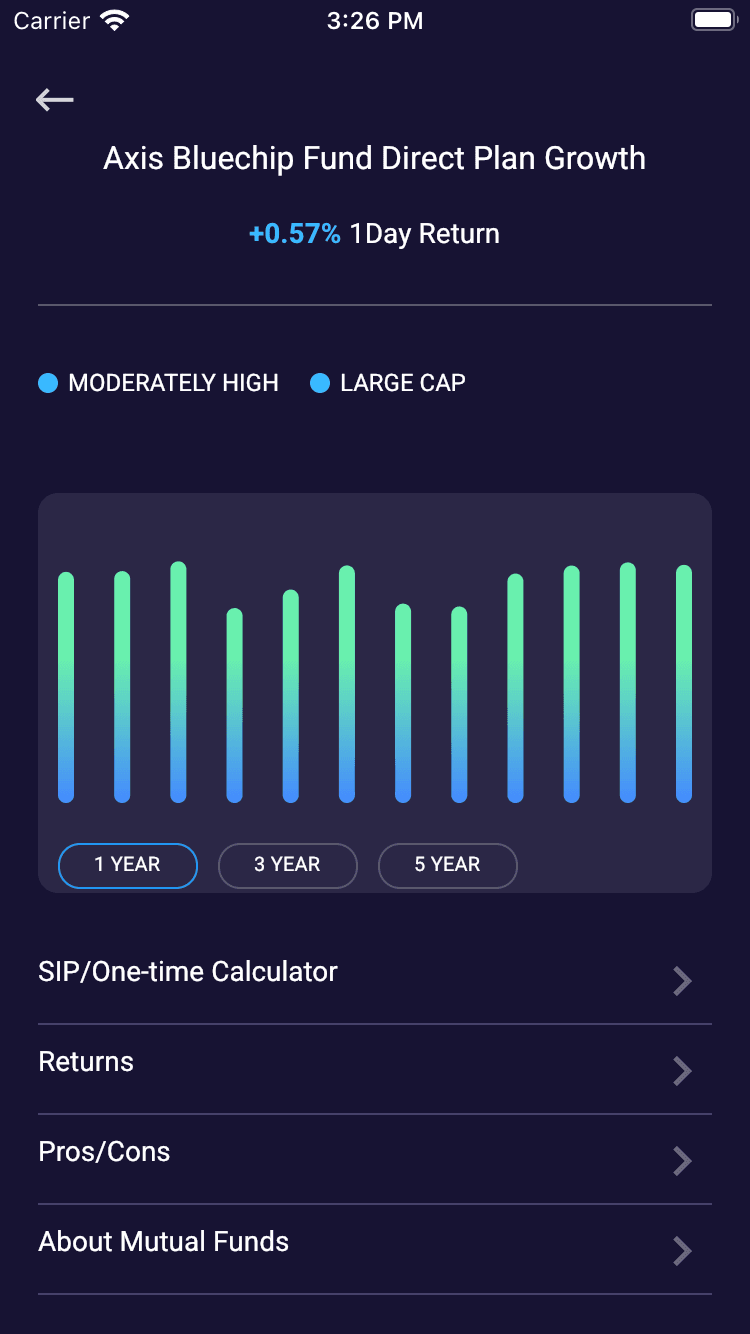The height and width of the screenshot is (1334, 750).
Task: Tap the back arrow icon
Action: click(x=55, y=99)
